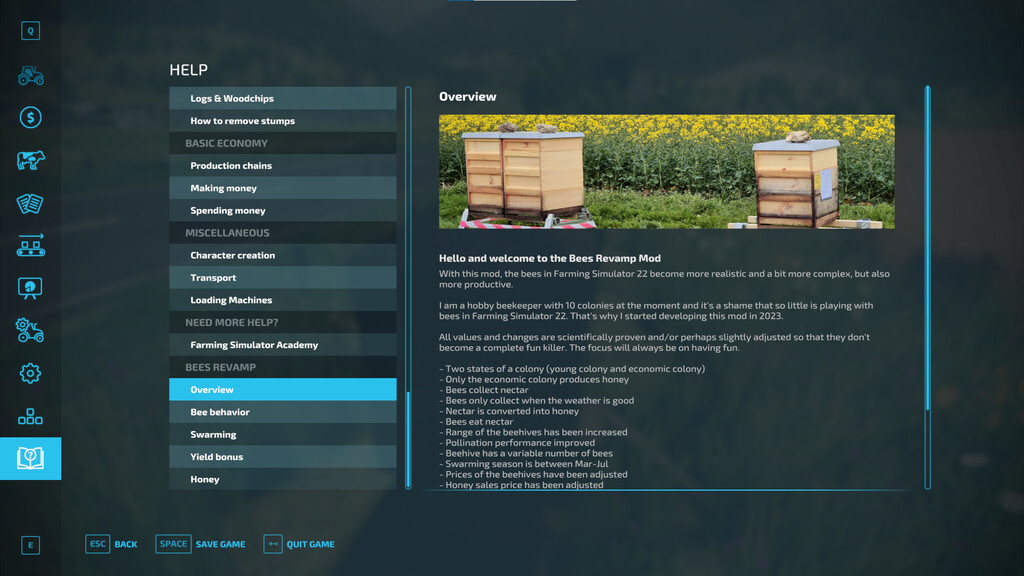Select the highlighted help book icon
This screenshot has width=1024, height=576.
point(30,458)
